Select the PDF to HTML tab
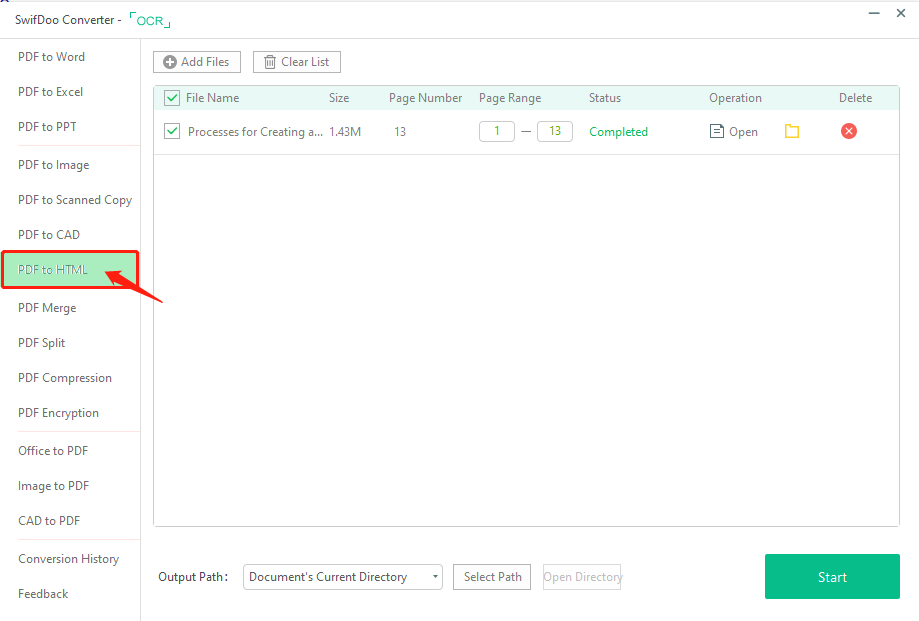Image resolution: width=919 pixels, height=621 pixels. 70,269
